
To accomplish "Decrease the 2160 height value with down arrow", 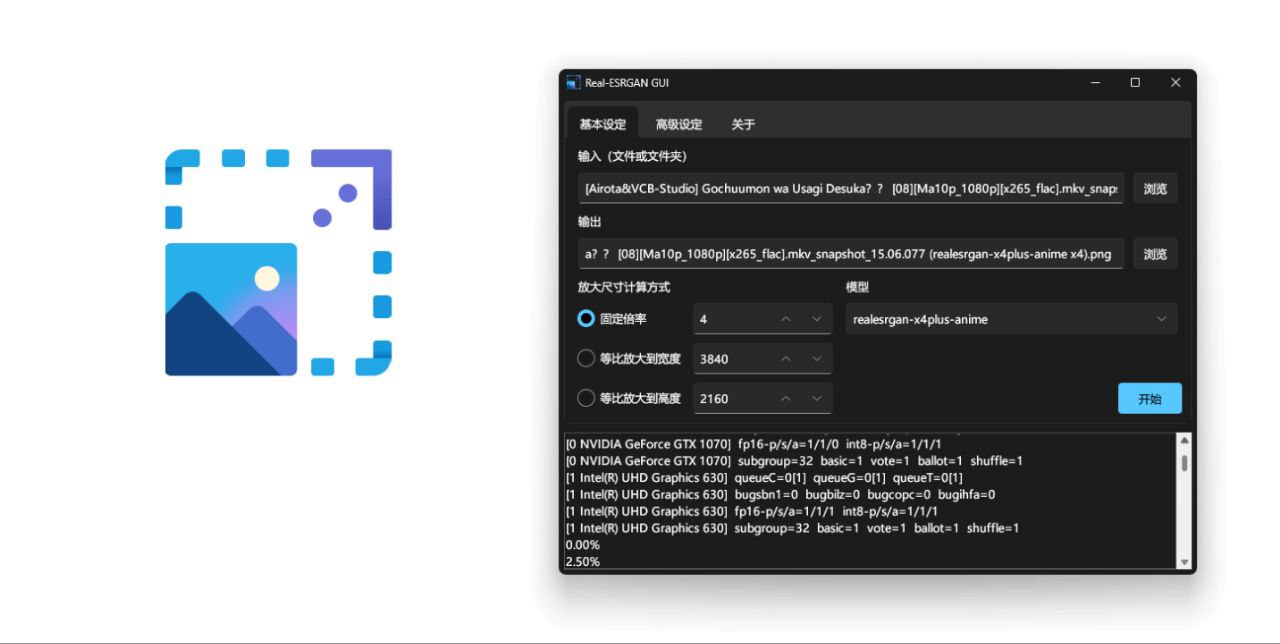I will pos(816,398).
